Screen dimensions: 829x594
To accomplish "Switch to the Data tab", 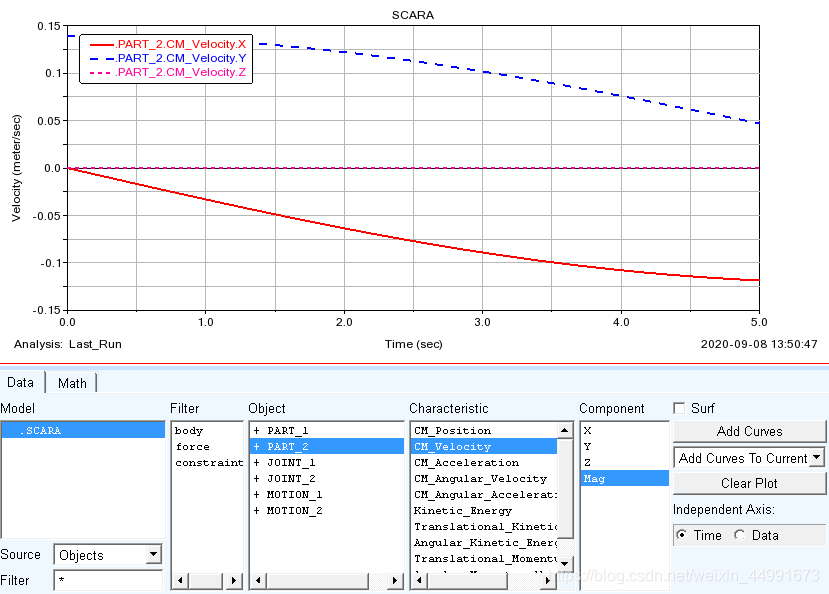I will pos(21,383).
